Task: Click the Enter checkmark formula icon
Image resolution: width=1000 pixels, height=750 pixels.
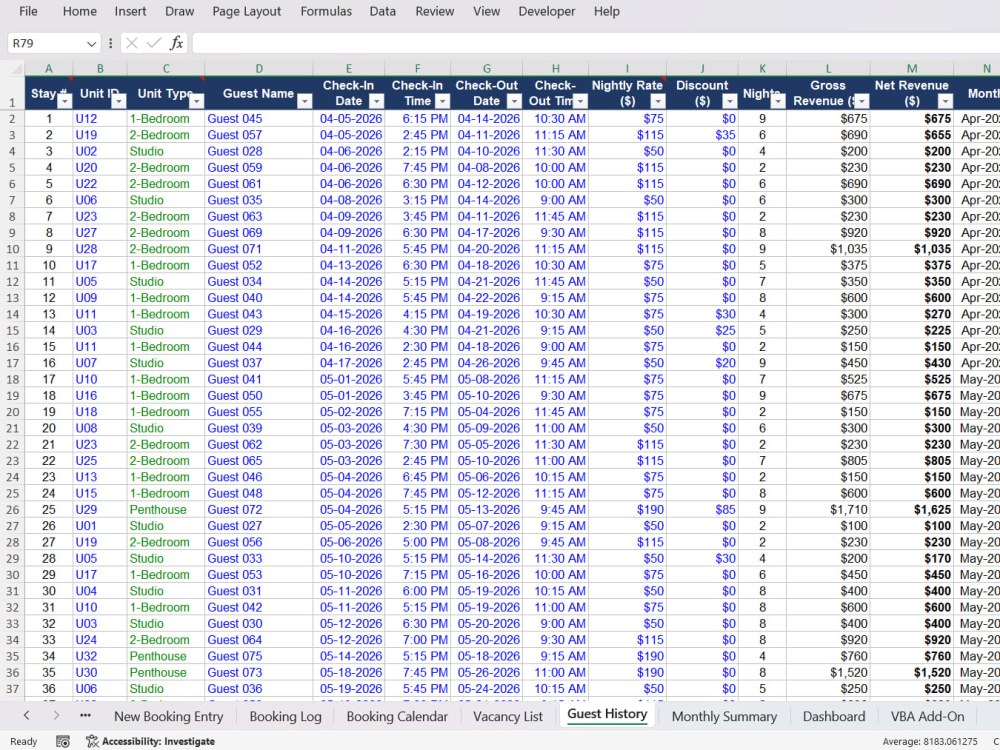Action: click(154, 43)
